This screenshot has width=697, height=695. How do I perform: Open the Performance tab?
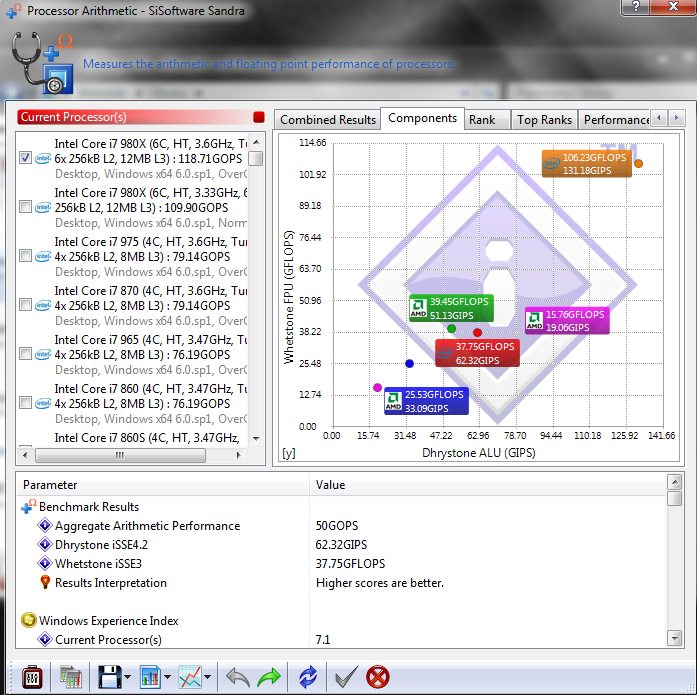coord(615,120)
